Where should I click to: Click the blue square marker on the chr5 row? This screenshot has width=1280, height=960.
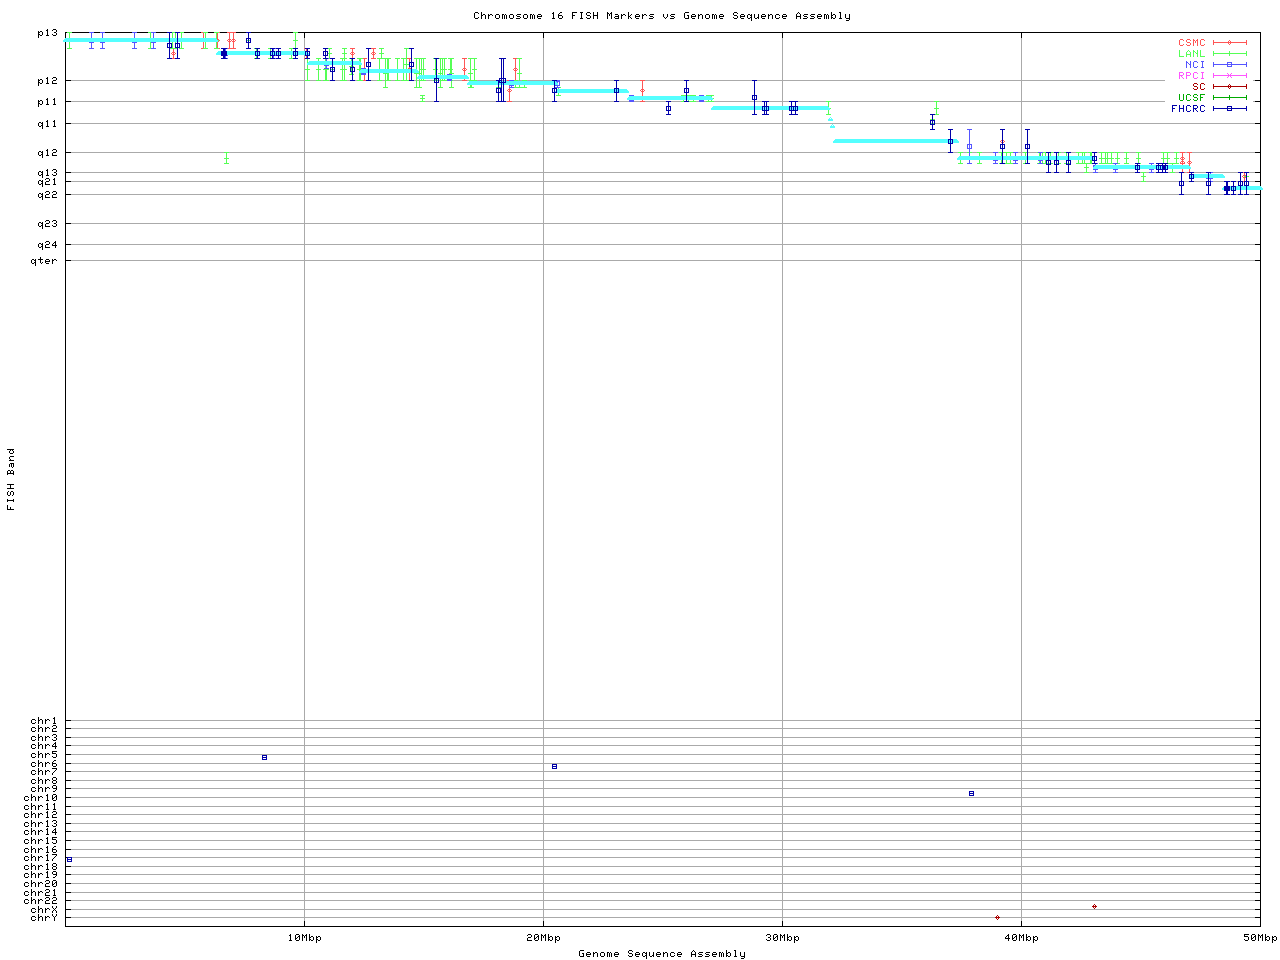pyautogui.click(x=264, y=757)
